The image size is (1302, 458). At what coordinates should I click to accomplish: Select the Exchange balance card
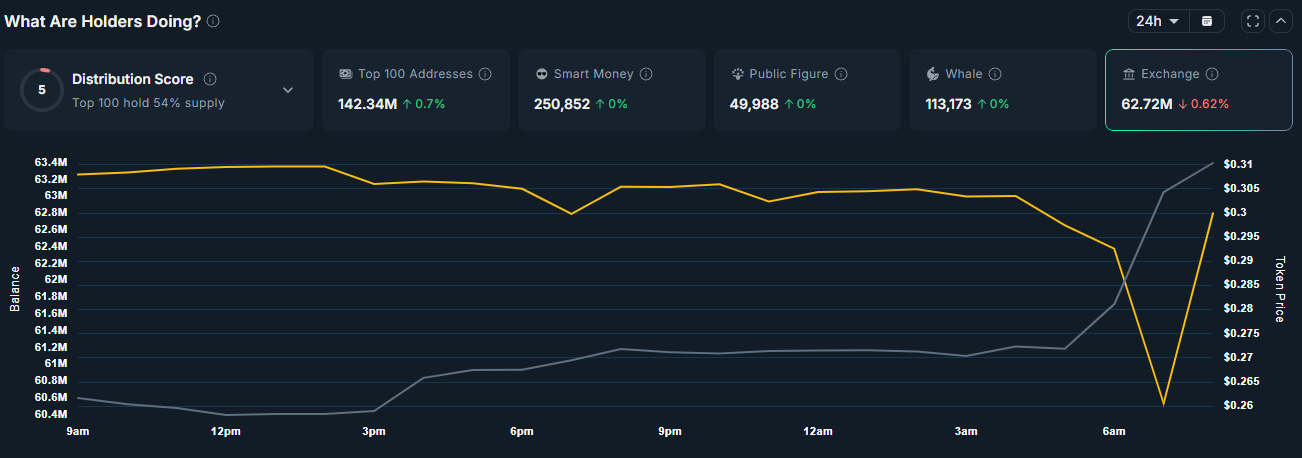pyautogui.click(x=1198, y=89)
